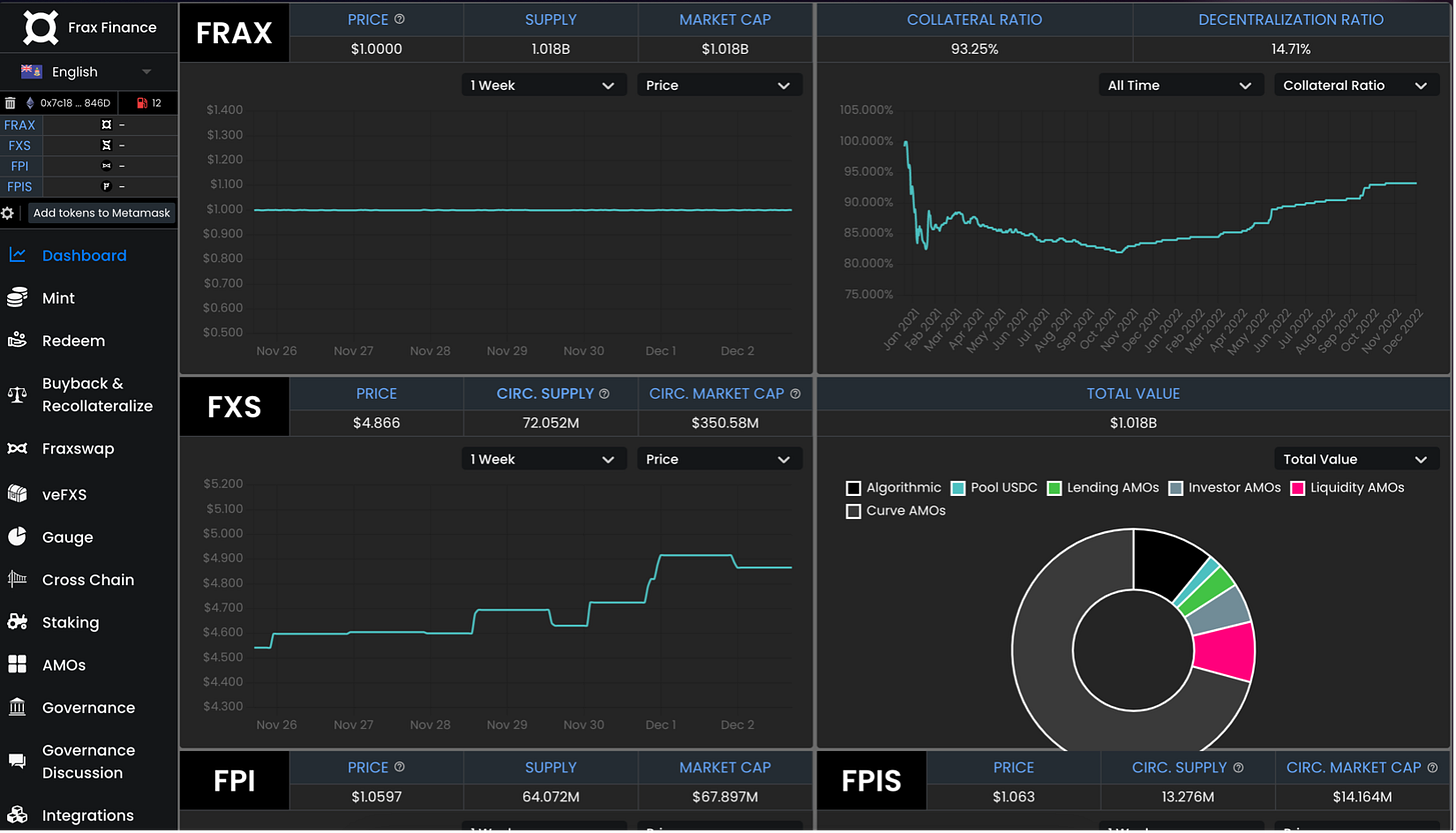Screen dimensions: 1456x833
Task: Open the Fraxswap page
Action: pos(78,449)
